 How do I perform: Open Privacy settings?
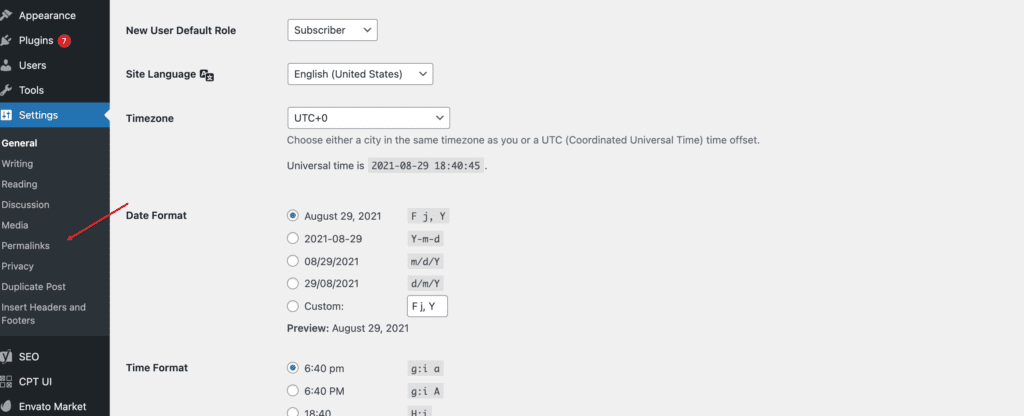[x=18, y=266]
